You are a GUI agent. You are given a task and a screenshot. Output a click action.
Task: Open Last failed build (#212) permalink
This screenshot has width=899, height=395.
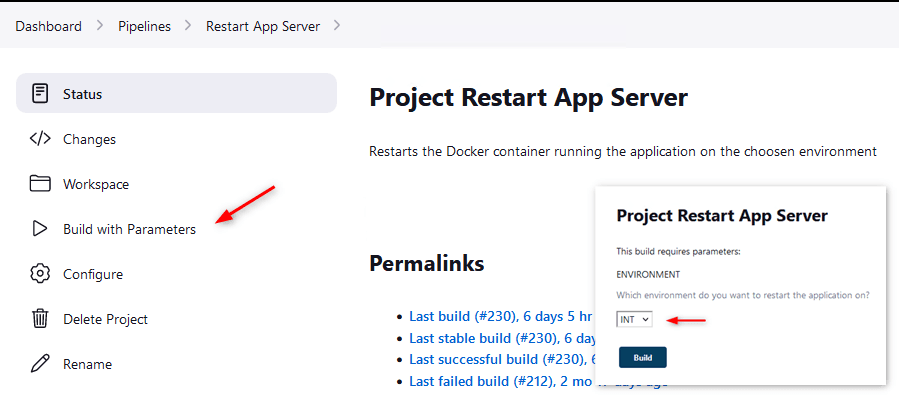(x=501, y=381)
